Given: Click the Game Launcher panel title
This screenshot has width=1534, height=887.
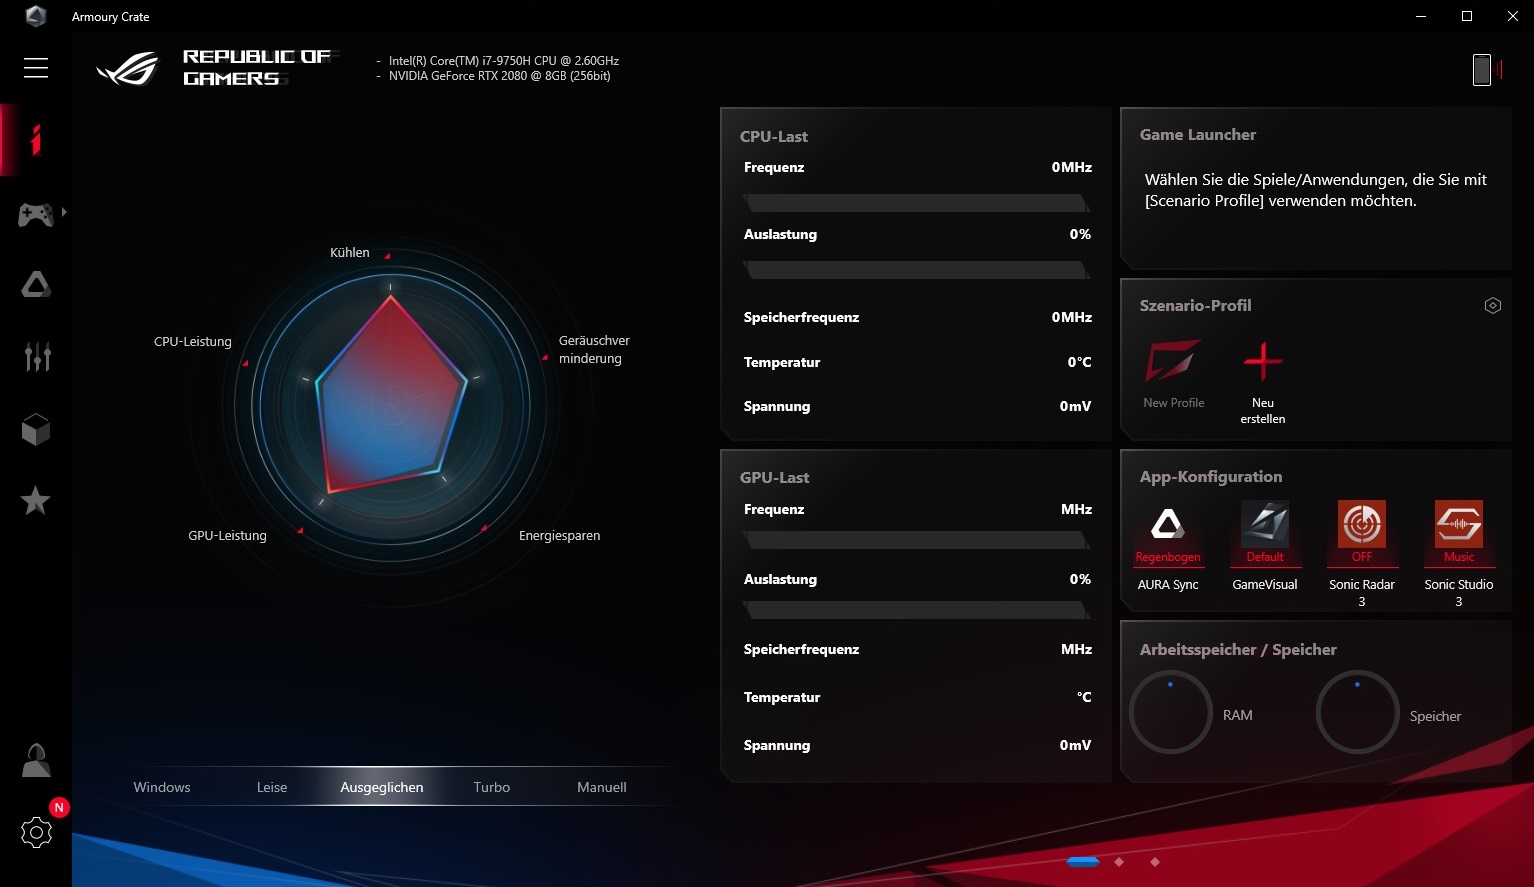Looking at the screenshot, I should pyautogui.click(x=1198, y=135).
